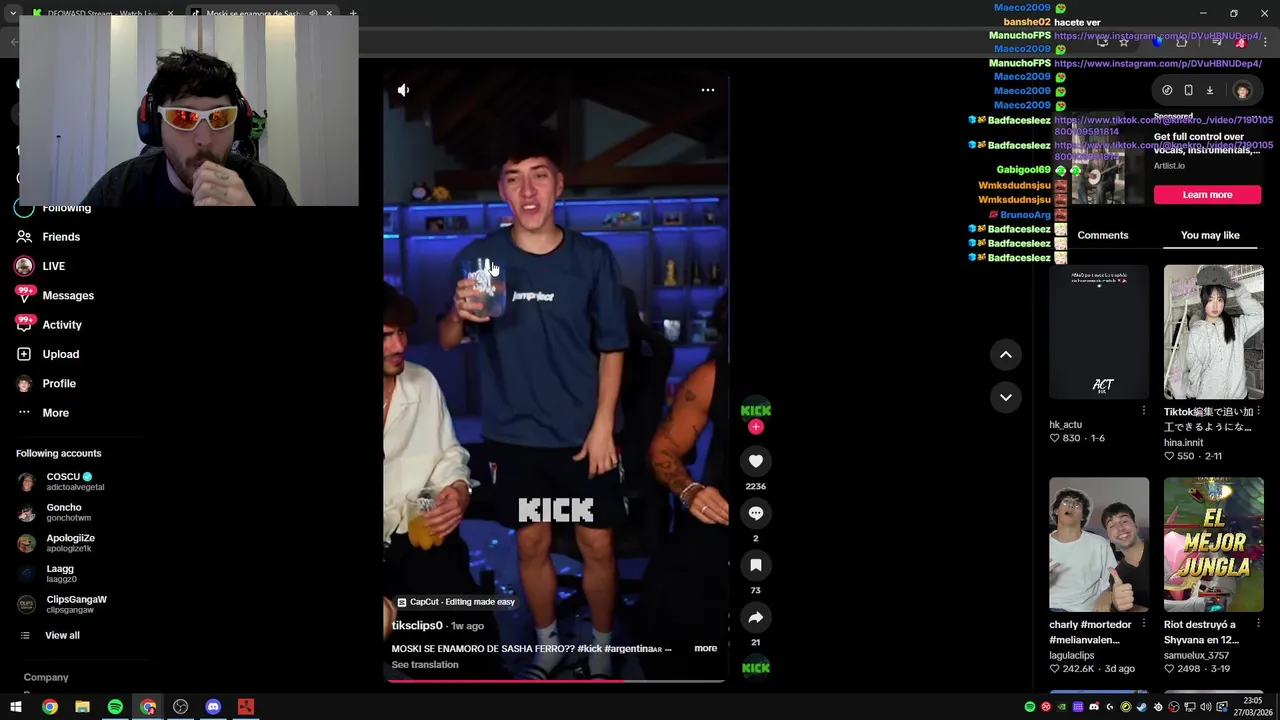1280x720 pixels.
Task: Open the Windows Start button
Action: (x=17, y=707)
